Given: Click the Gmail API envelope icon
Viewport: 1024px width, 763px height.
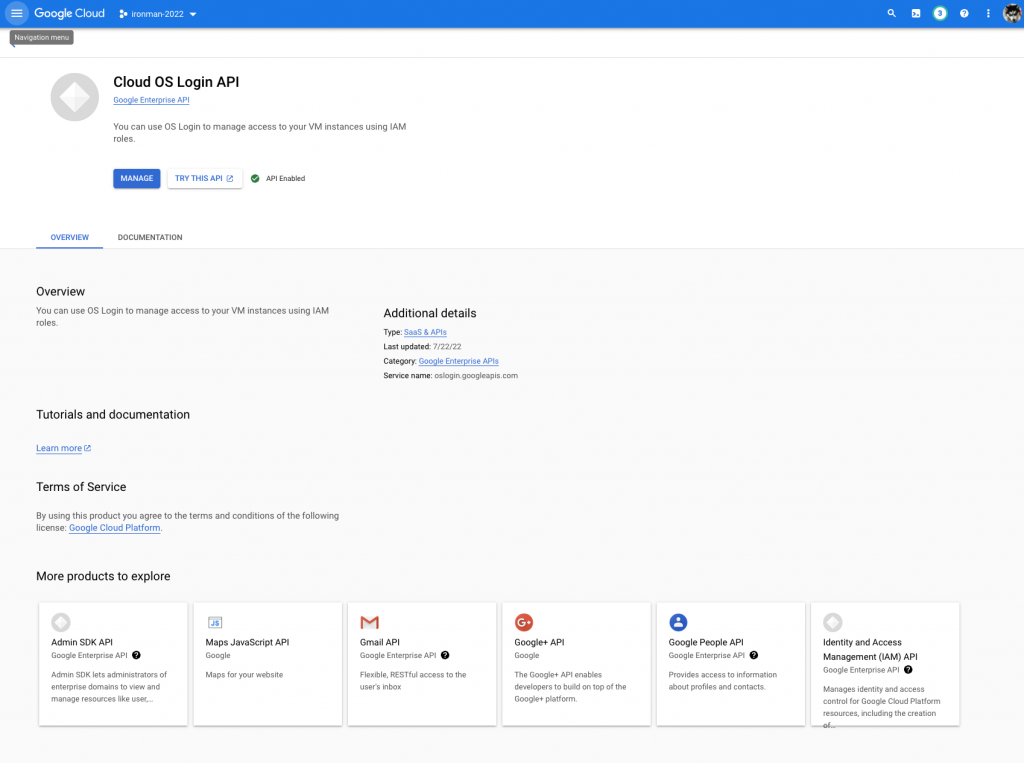Looking at the screenshot, I should point(370,623).
